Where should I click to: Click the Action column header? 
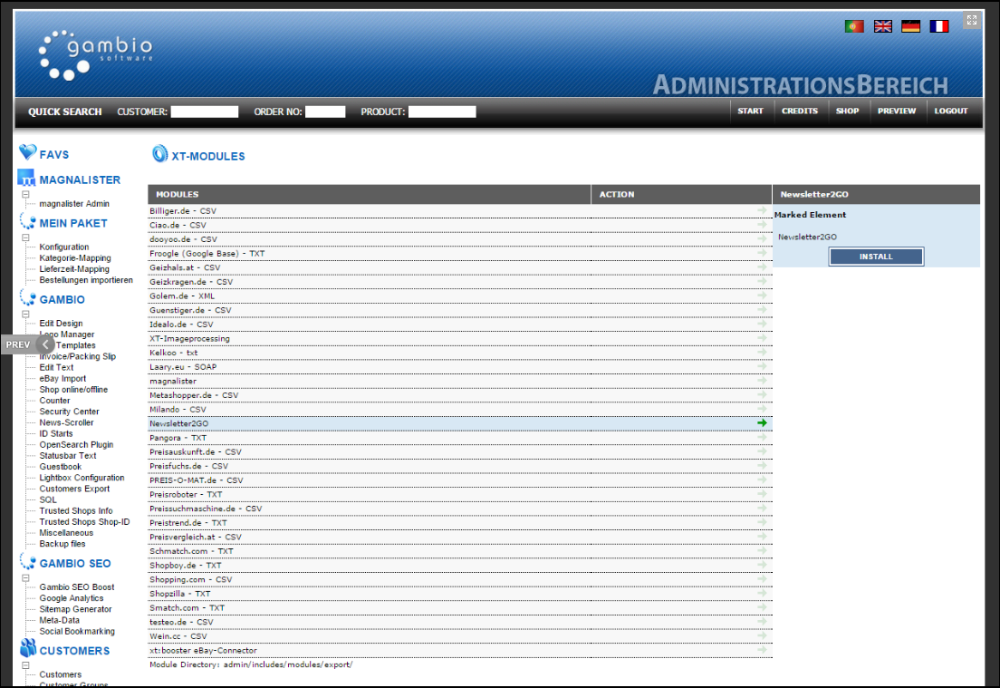click(x=682, y=194)
